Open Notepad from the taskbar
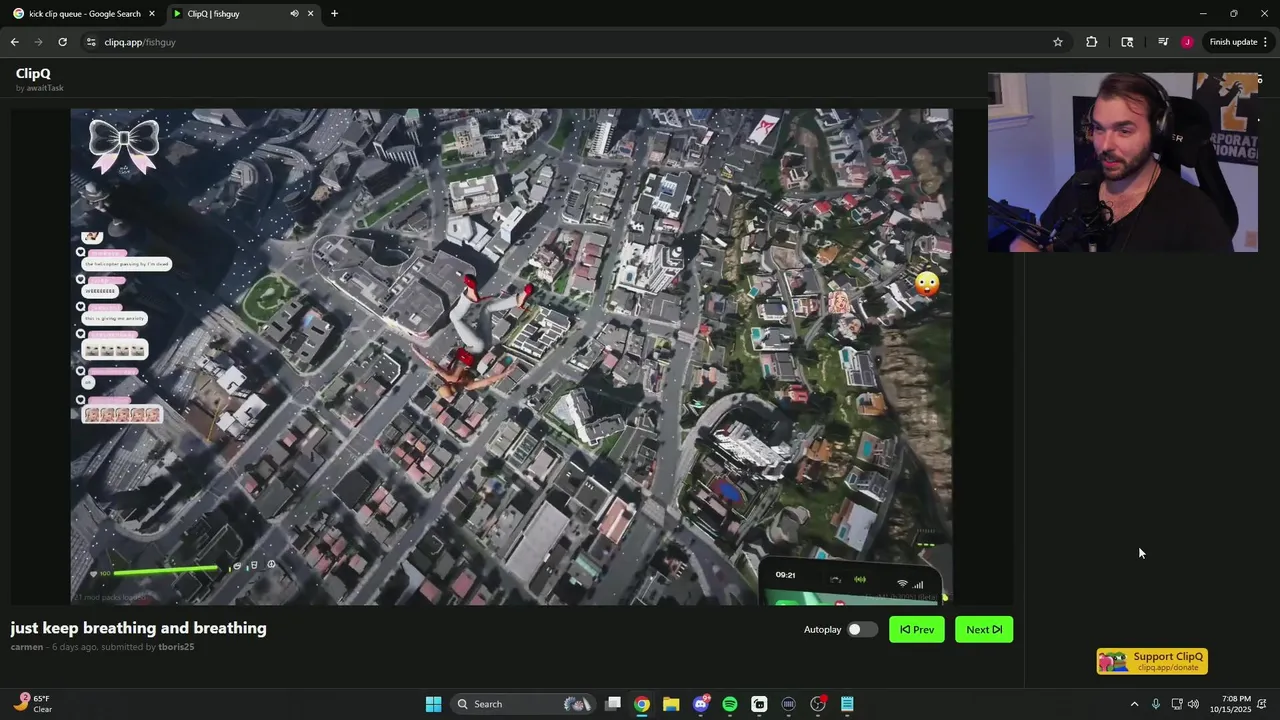The image size is (1280, 720). click(847, 704)
